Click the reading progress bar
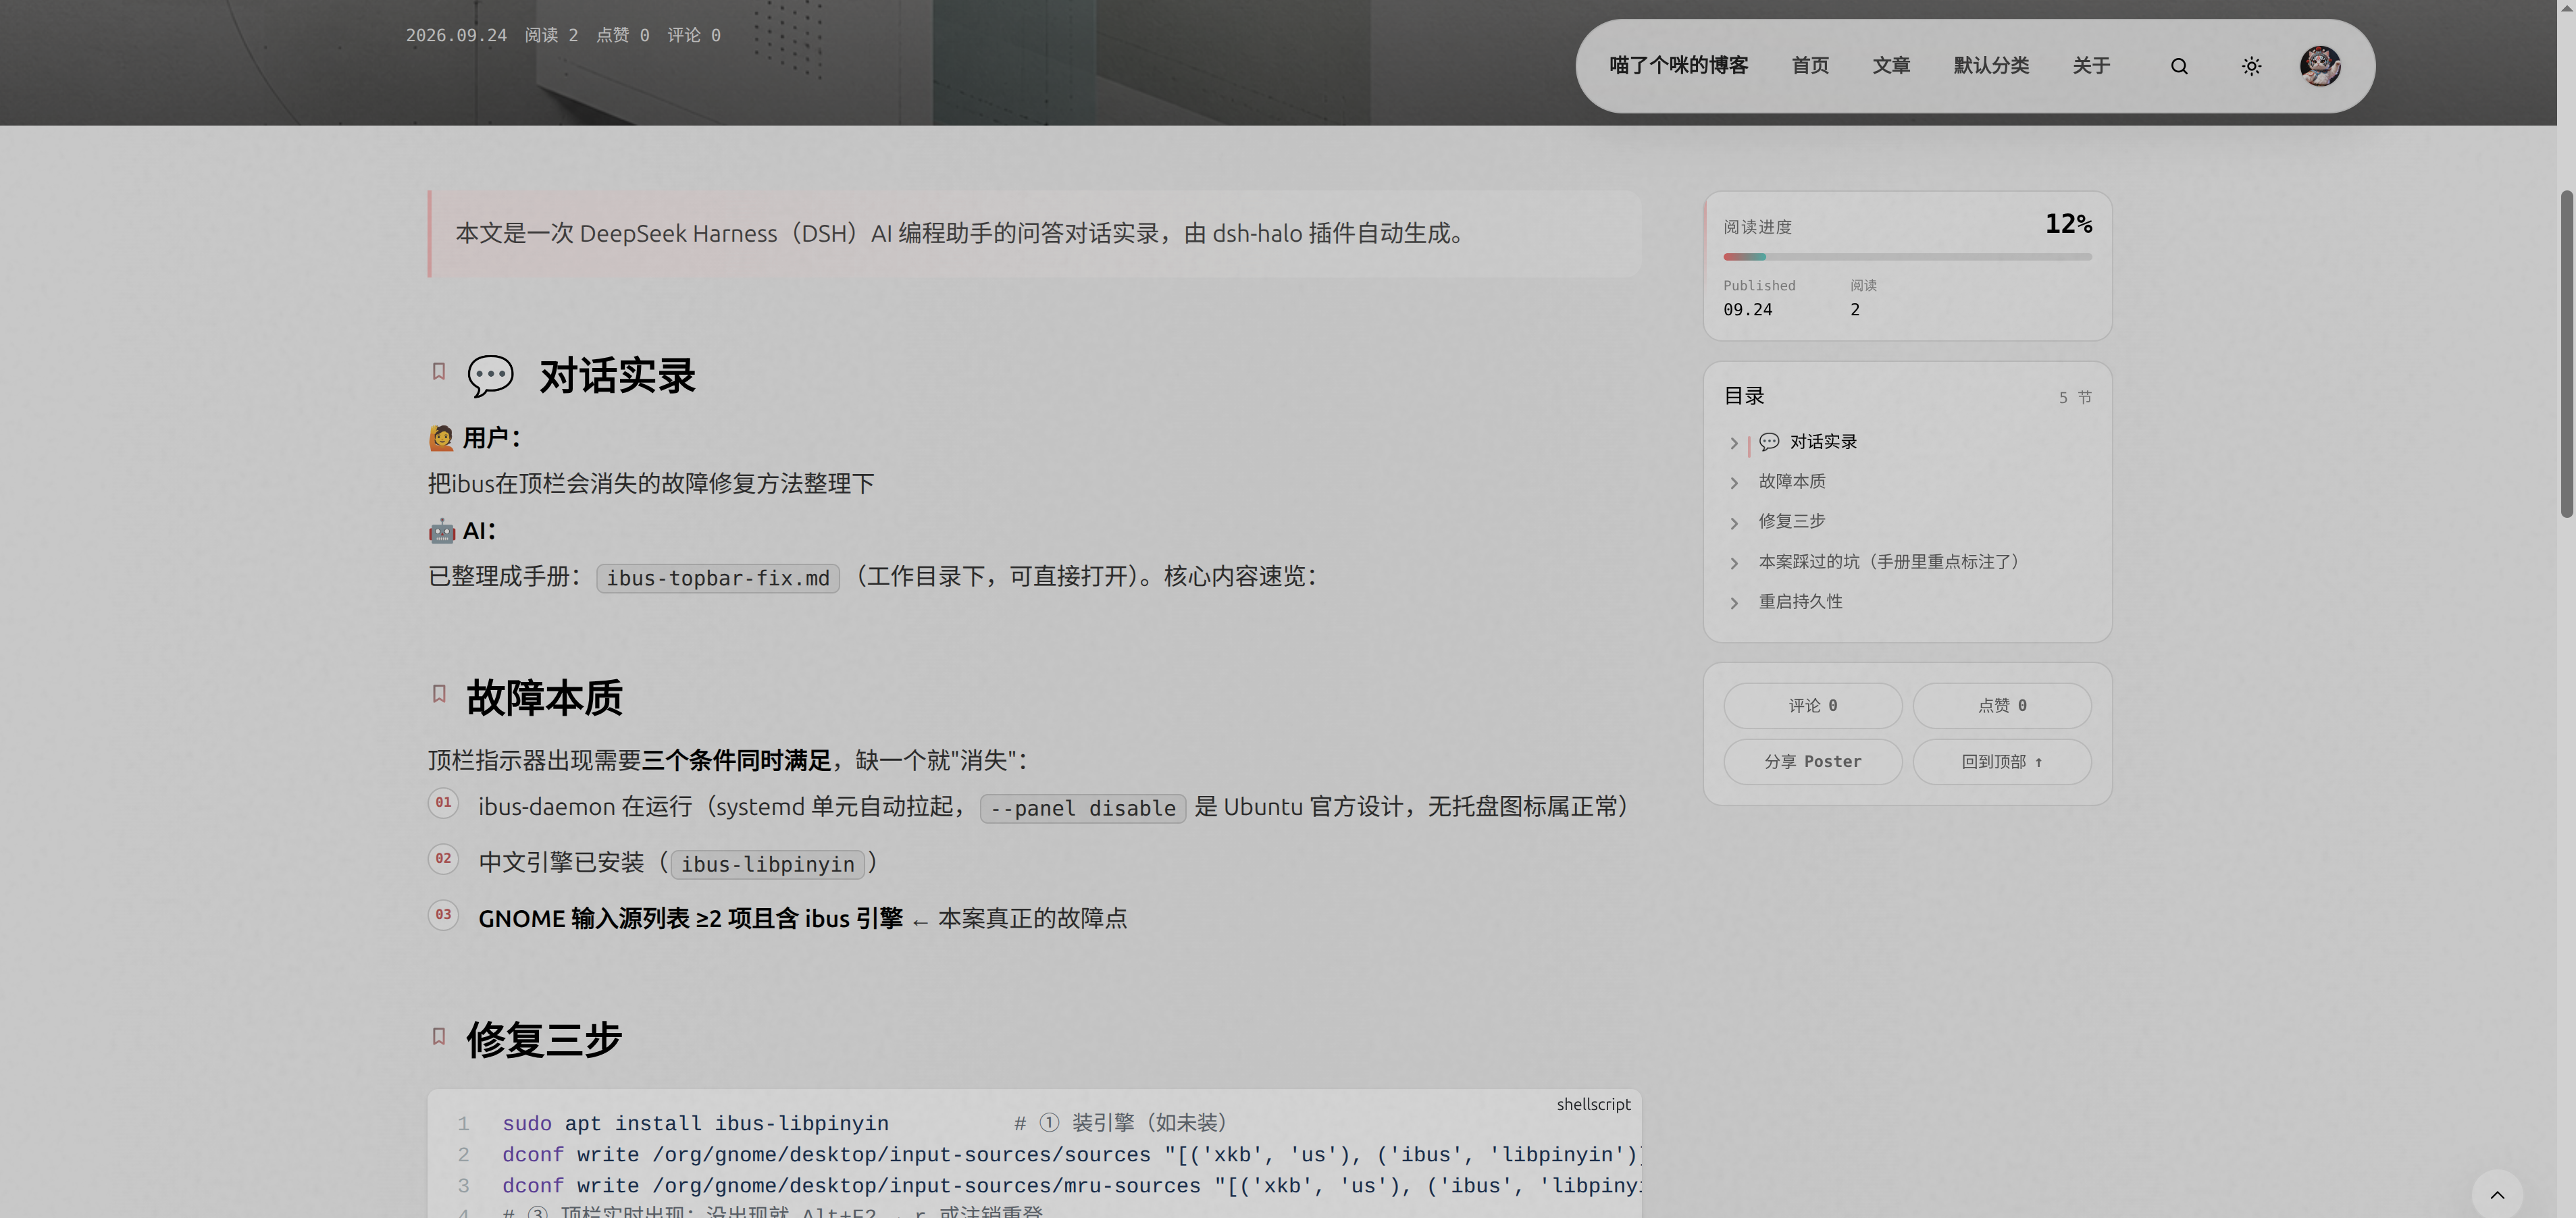Image resolution: width=2576 pixels, height=1218 pixels. pos(1907,257)
